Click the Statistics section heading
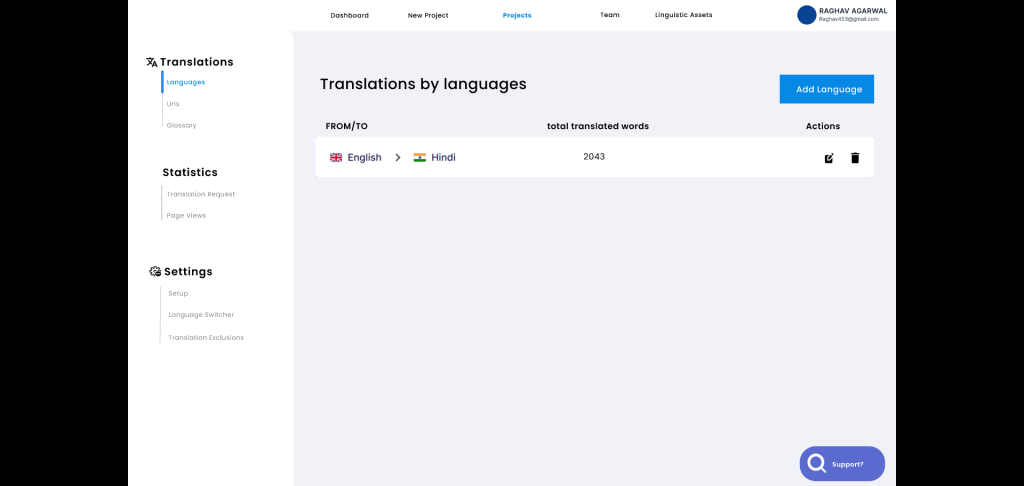The width and height of the screenshot is (1024, 486). point(190,172)
